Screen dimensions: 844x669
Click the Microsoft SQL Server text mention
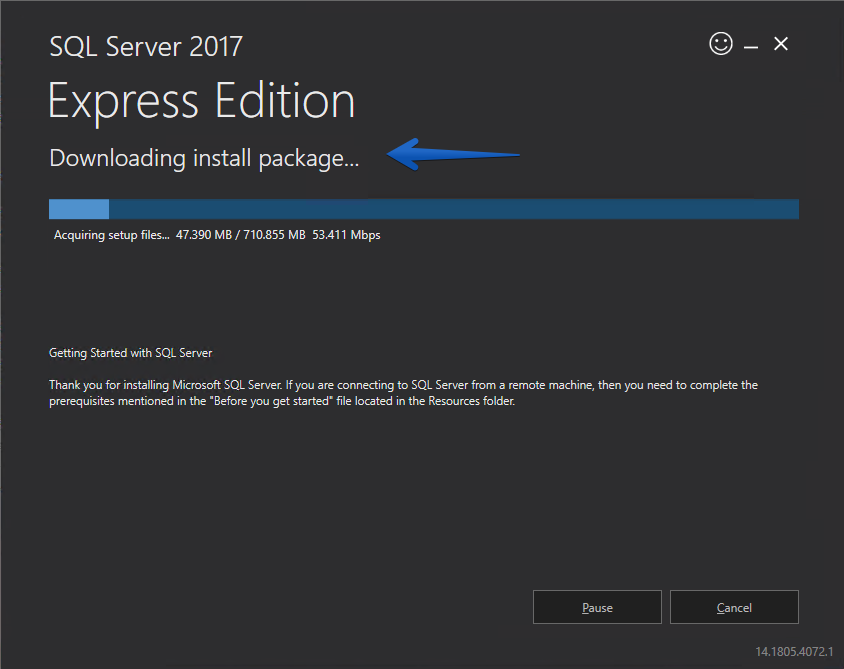pyautogui.click(x=227, y=385)
